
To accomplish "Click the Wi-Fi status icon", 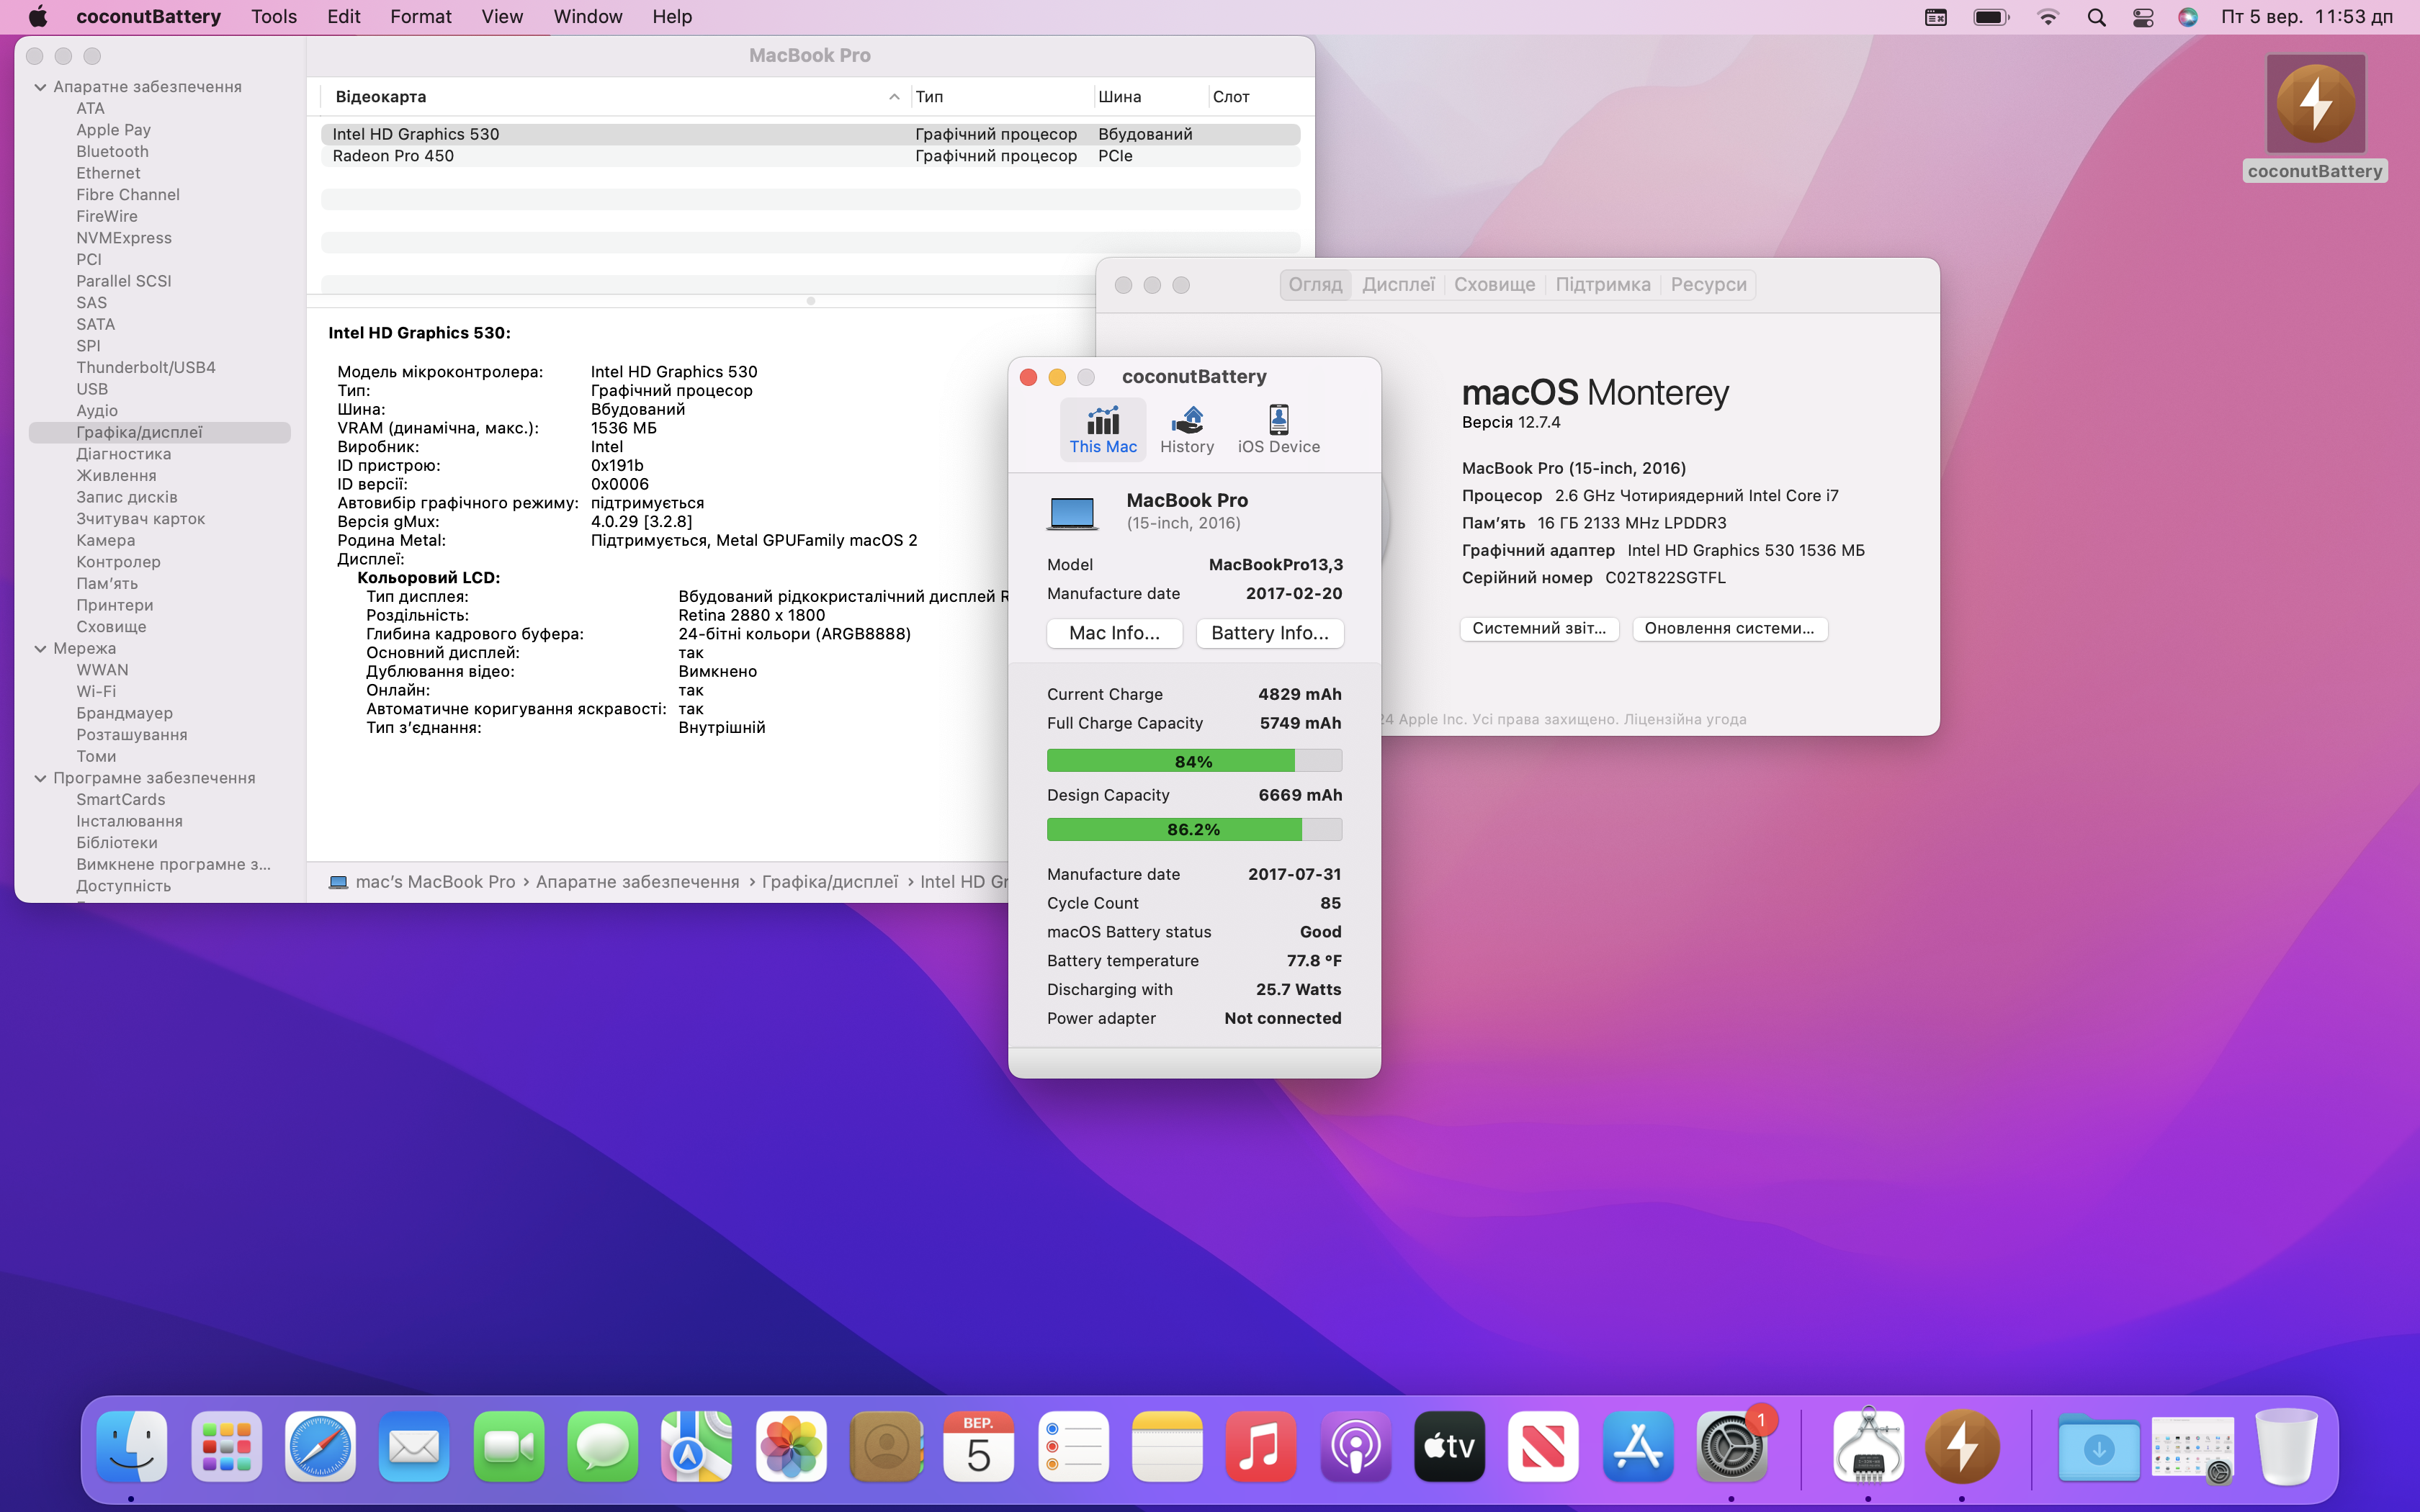I will coord(2047,17).
